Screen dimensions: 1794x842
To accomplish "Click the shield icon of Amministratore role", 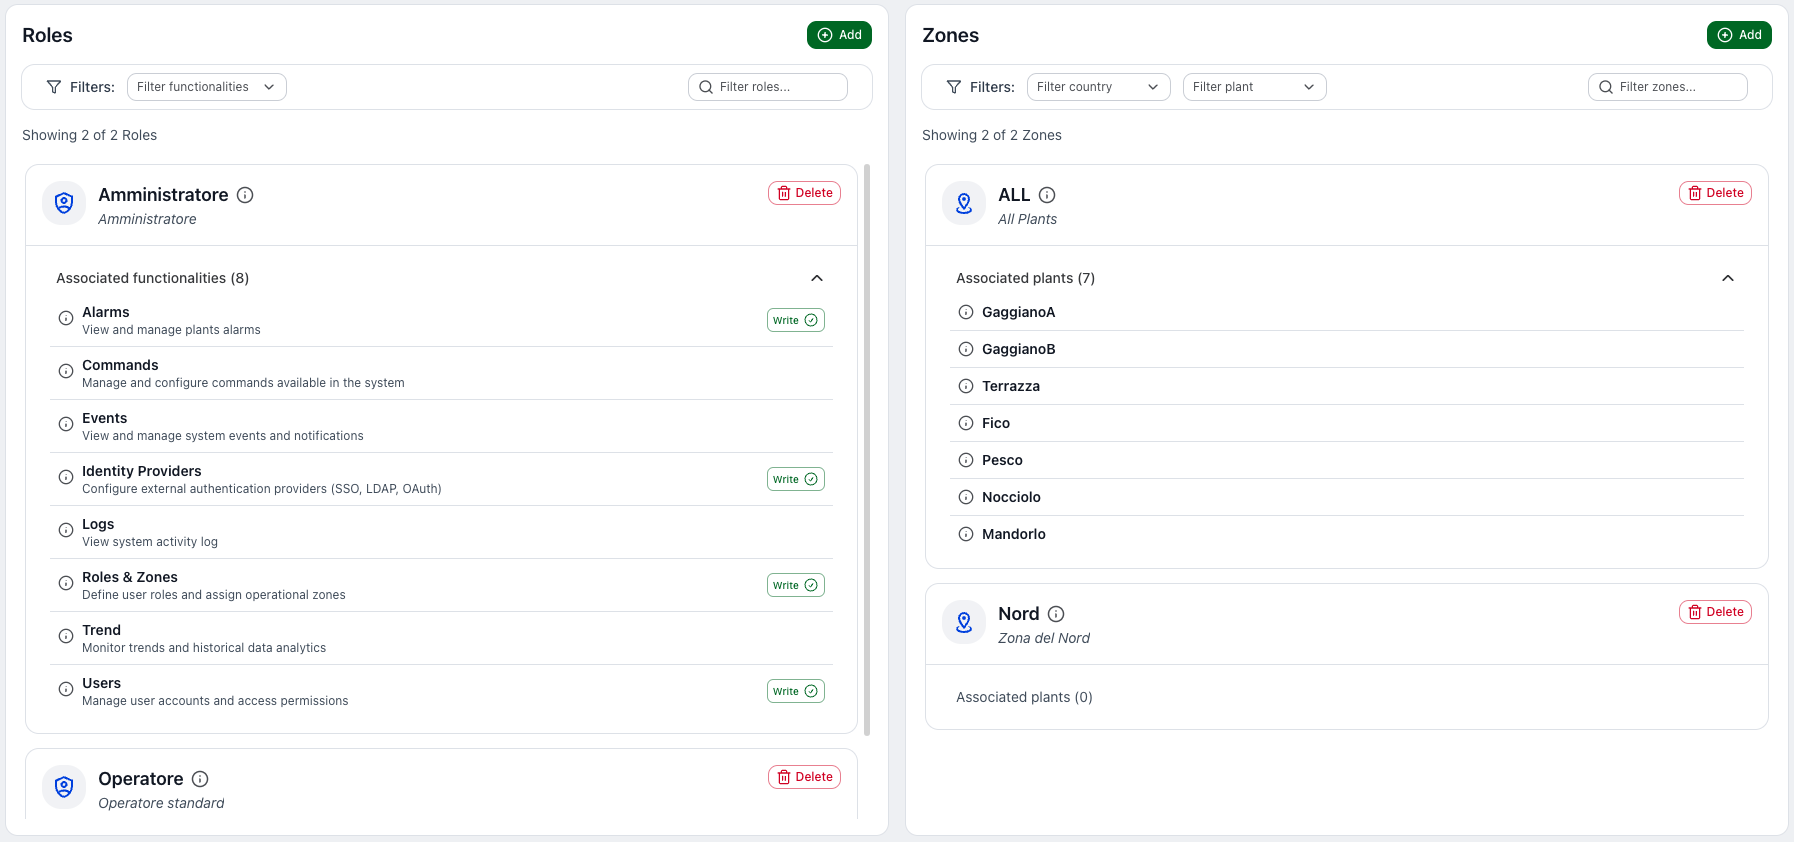I will point(64,203).
